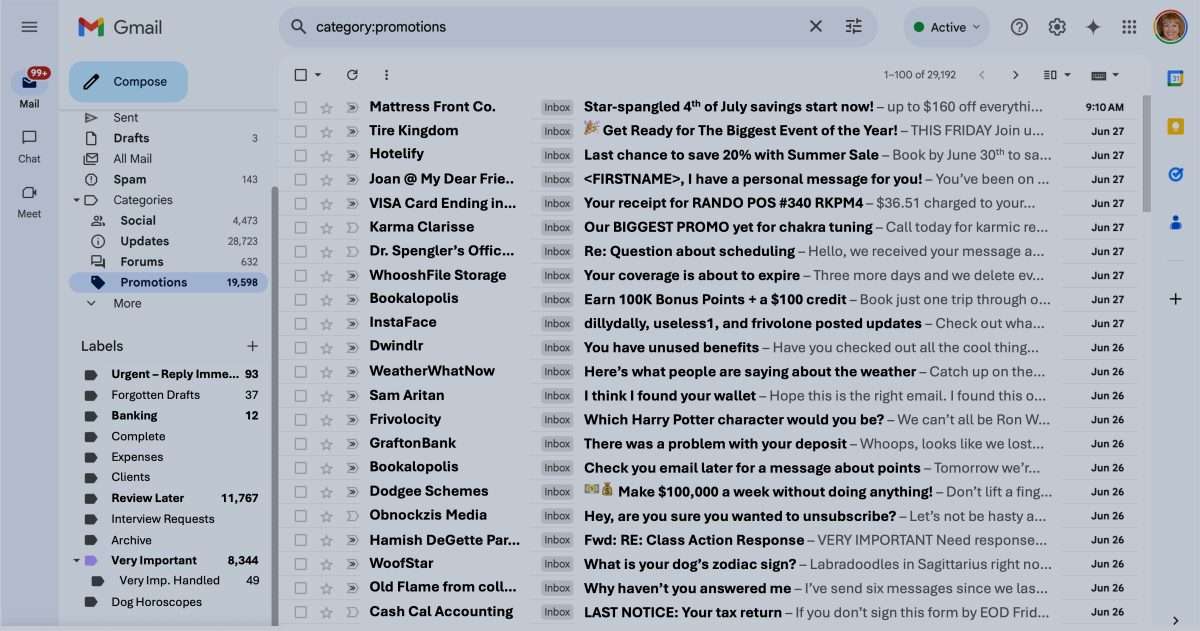Viewport: 1200px width, 631px height.
Task: Select the Karma Clarisse email checkbox
Action: [x=301, y=227]
